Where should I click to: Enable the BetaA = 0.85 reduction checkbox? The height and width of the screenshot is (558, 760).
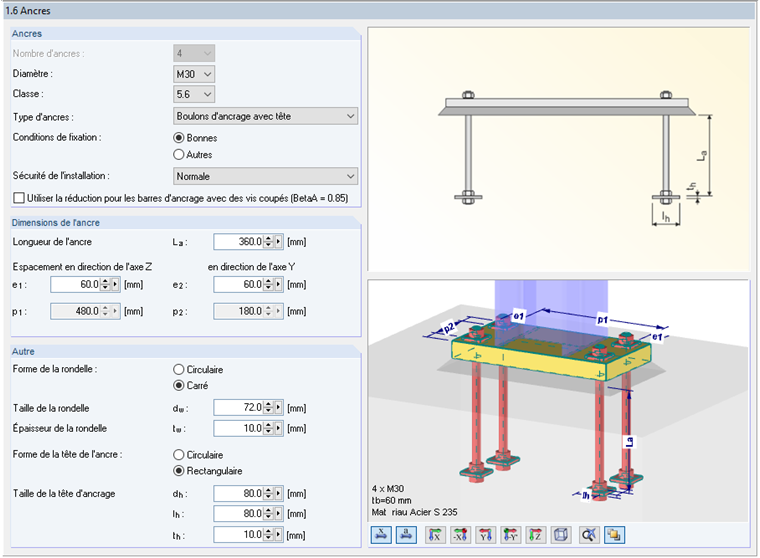(x=19, y=198)
